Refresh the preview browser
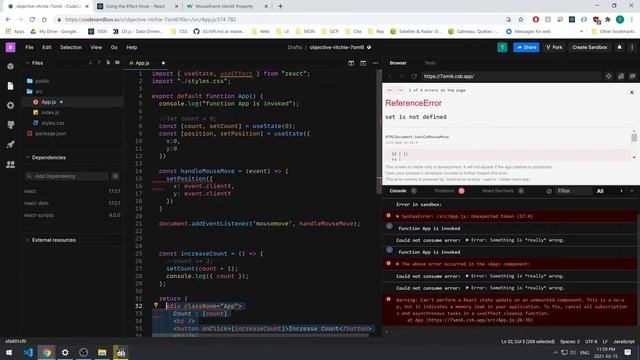640x360 pixels. pos(414,76)
